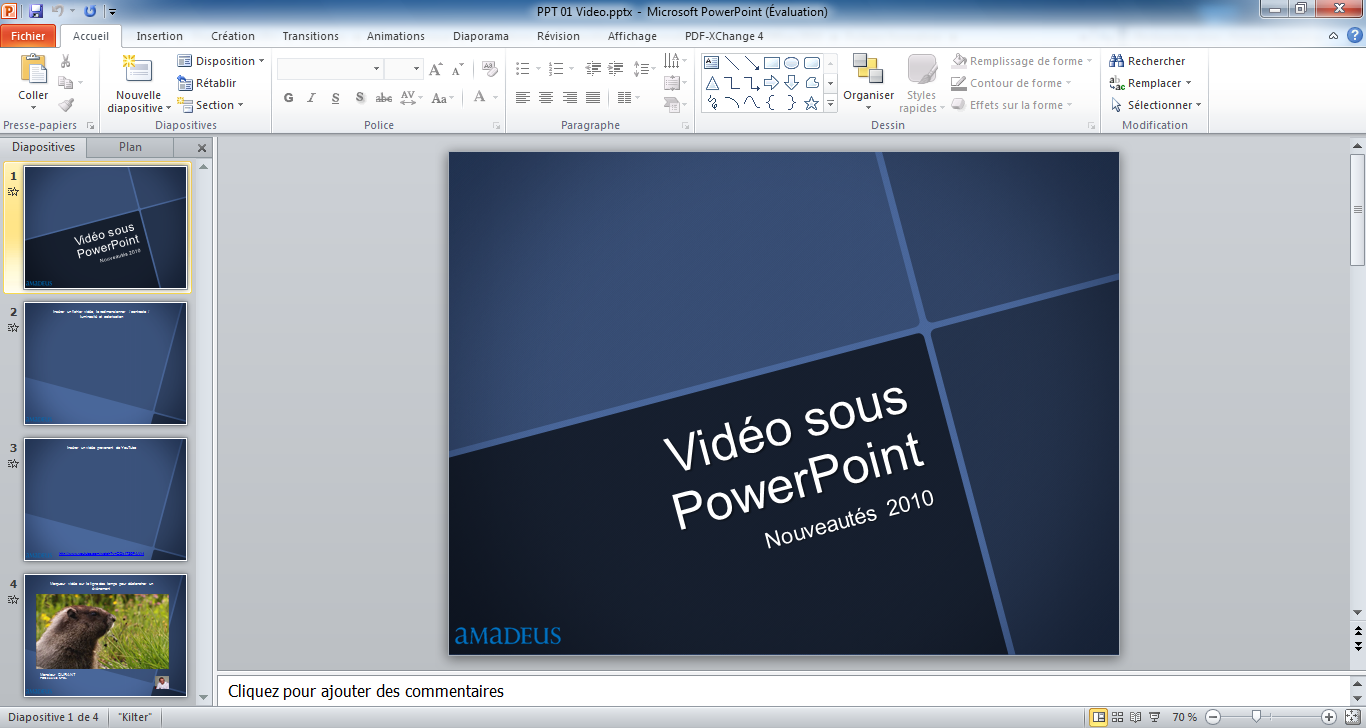Viewport: 1366px width, 728px height.
Task: Decrease font size with small A icon
Action: point(458,69)
